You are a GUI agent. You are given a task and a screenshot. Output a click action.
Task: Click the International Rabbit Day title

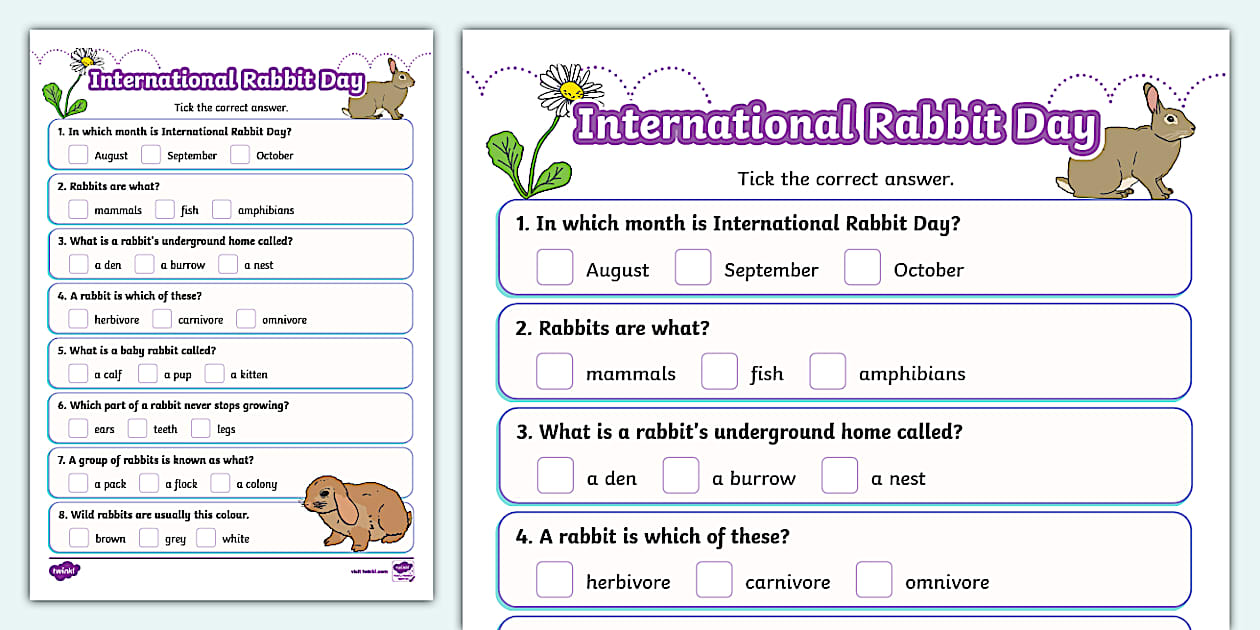click(837, 124)
